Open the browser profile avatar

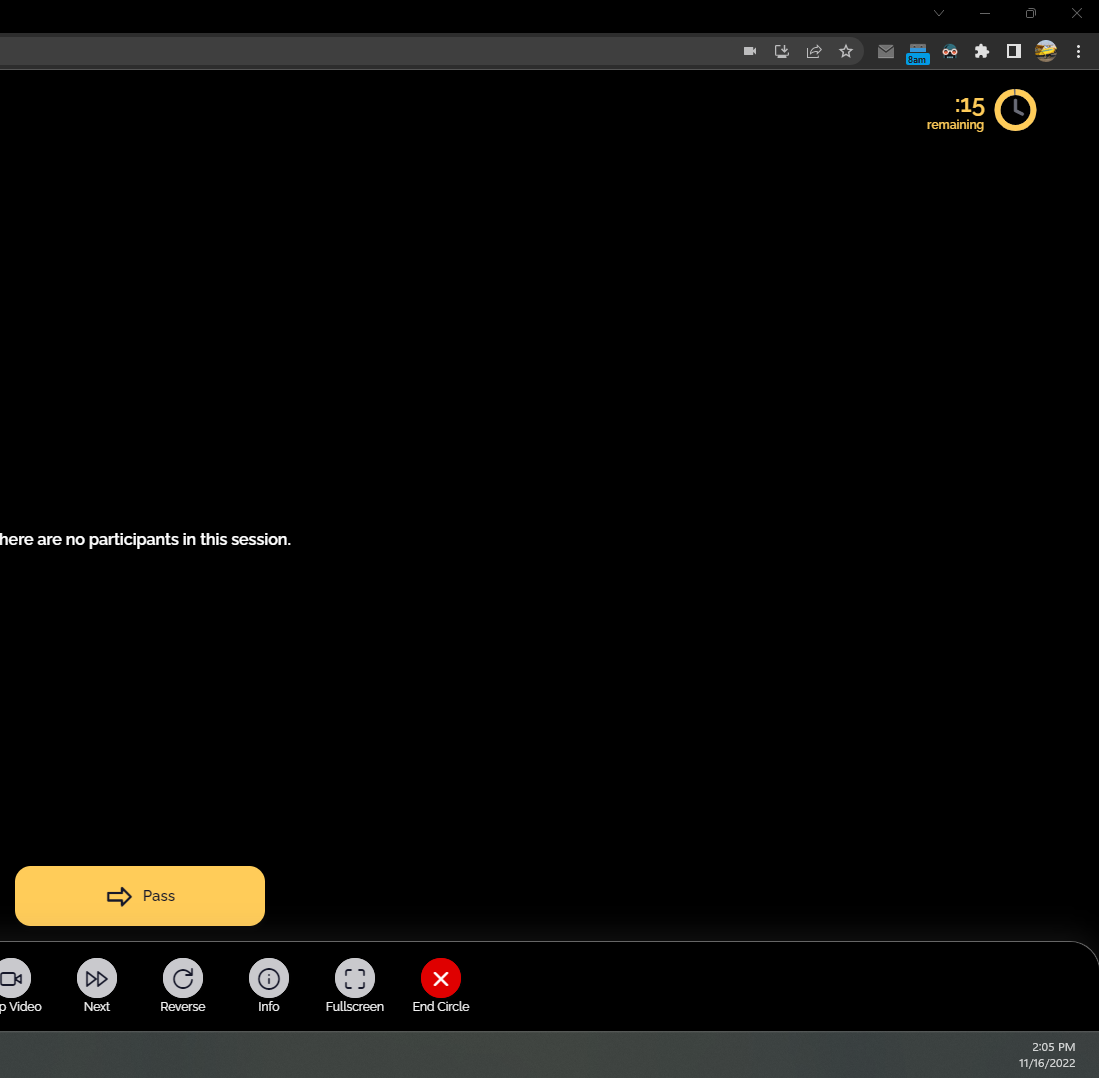click(1046, 51)
